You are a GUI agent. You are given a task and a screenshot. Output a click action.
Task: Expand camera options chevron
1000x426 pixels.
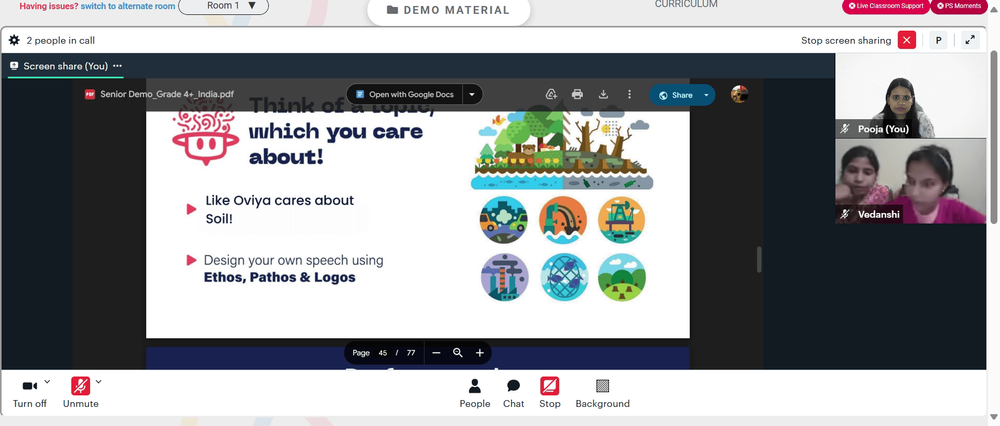tap(47, 381)
